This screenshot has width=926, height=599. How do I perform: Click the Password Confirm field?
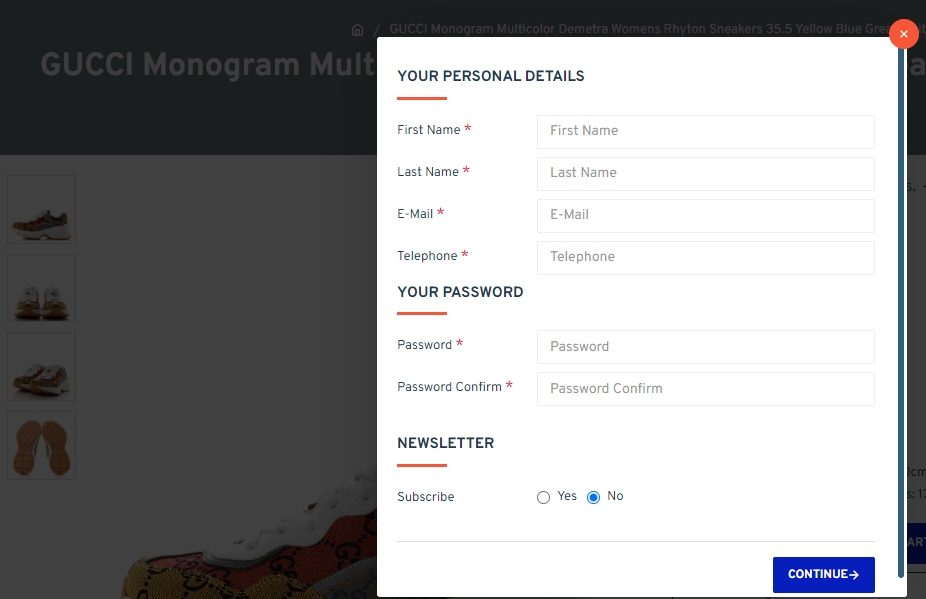coord(705,389)
